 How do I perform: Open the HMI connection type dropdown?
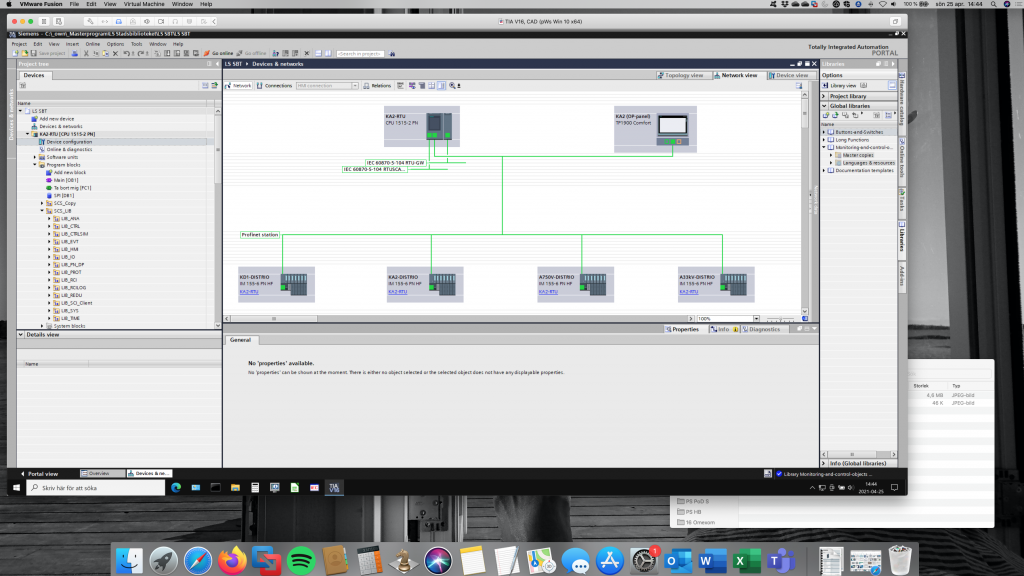coord(355,86)
